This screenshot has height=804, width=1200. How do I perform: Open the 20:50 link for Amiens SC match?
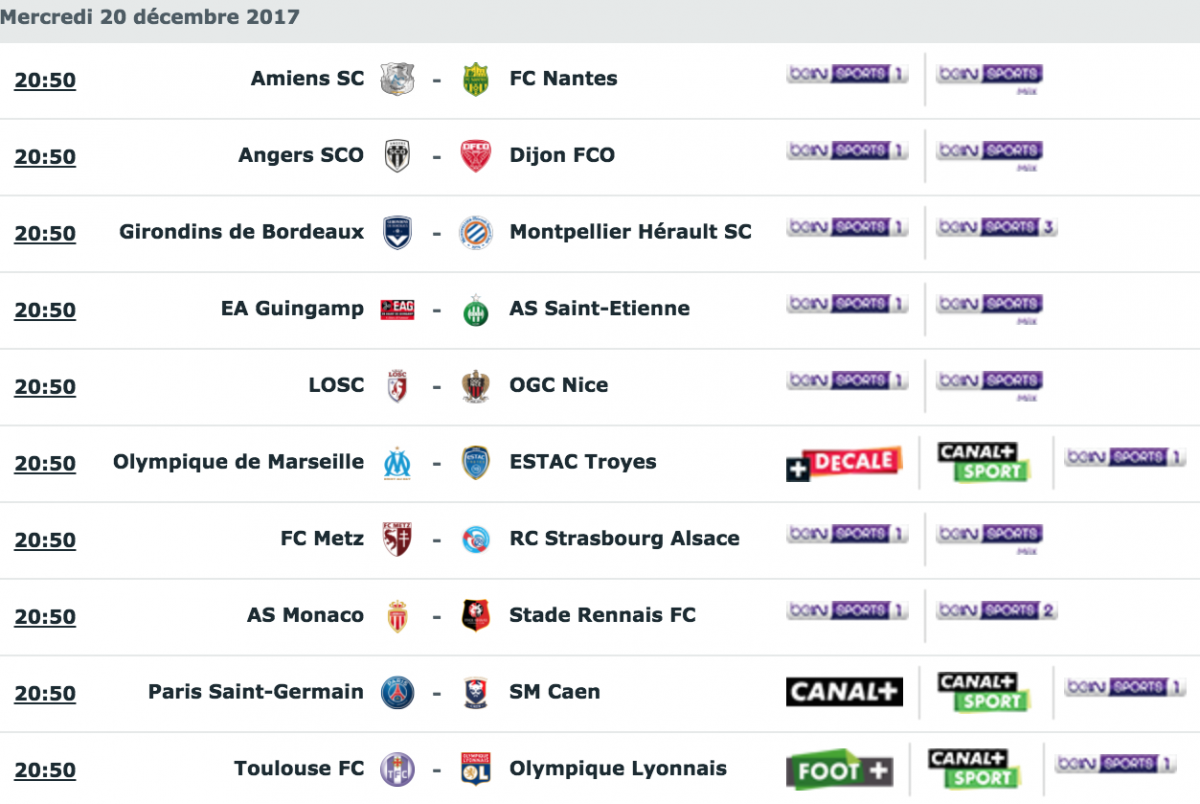[45, 80]
